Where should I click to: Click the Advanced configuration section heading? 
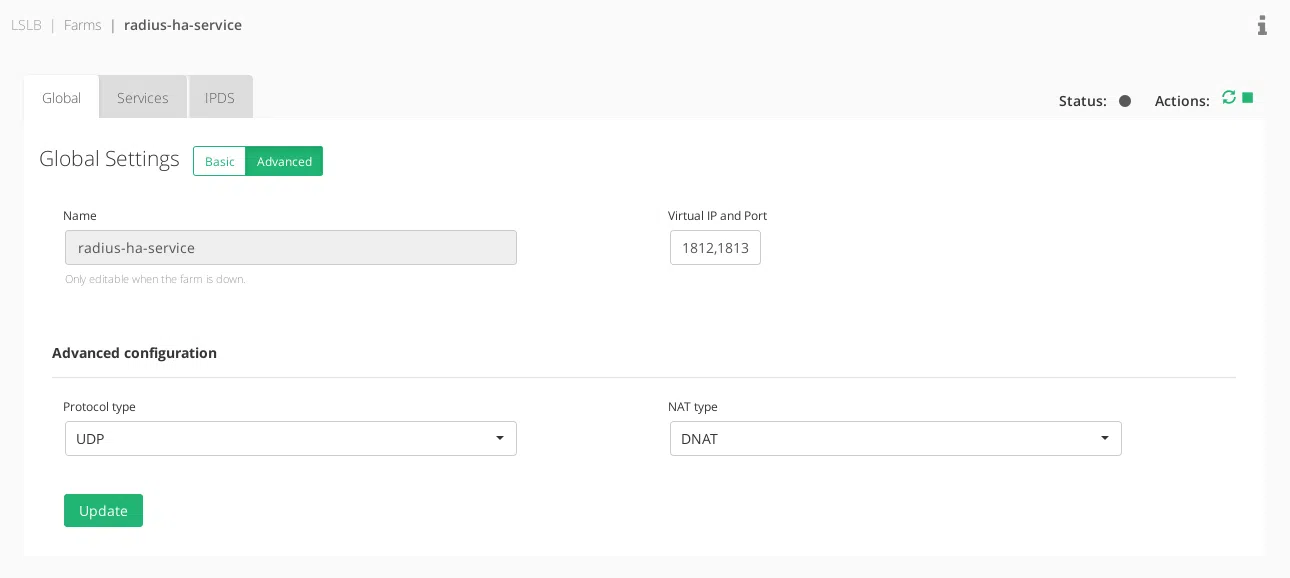coord(134,353)
